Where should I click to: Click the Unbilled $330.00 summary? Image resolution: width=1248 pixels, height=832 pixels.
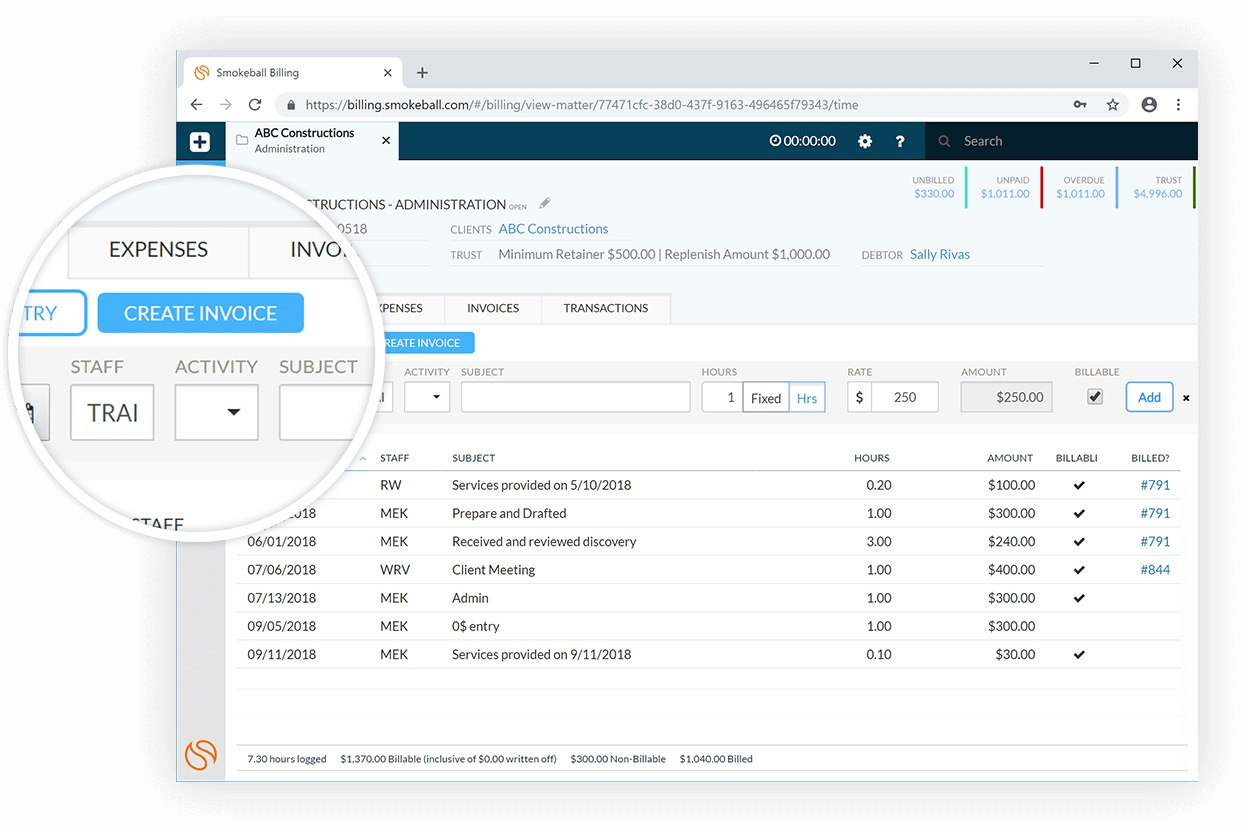[x=934, y=187]
